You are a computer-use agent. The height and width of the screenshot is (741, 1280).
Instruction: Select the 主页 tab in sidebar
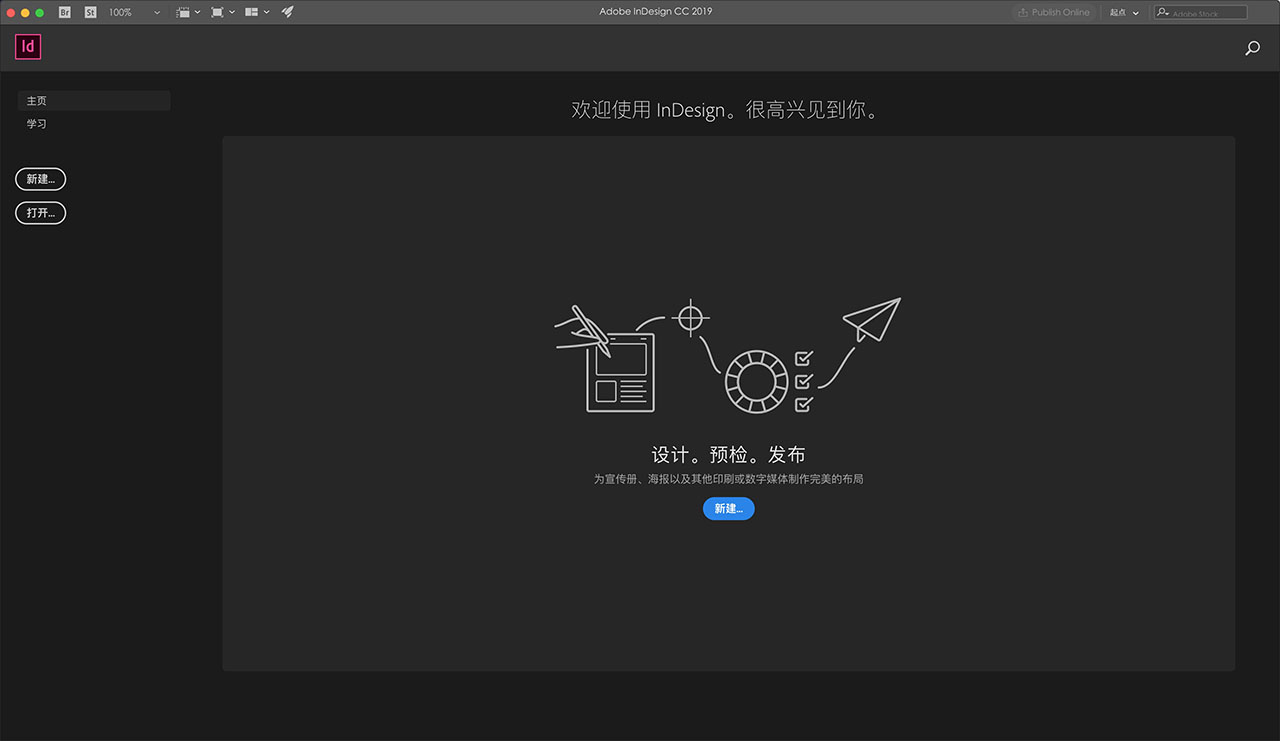(x=94, y=101)
